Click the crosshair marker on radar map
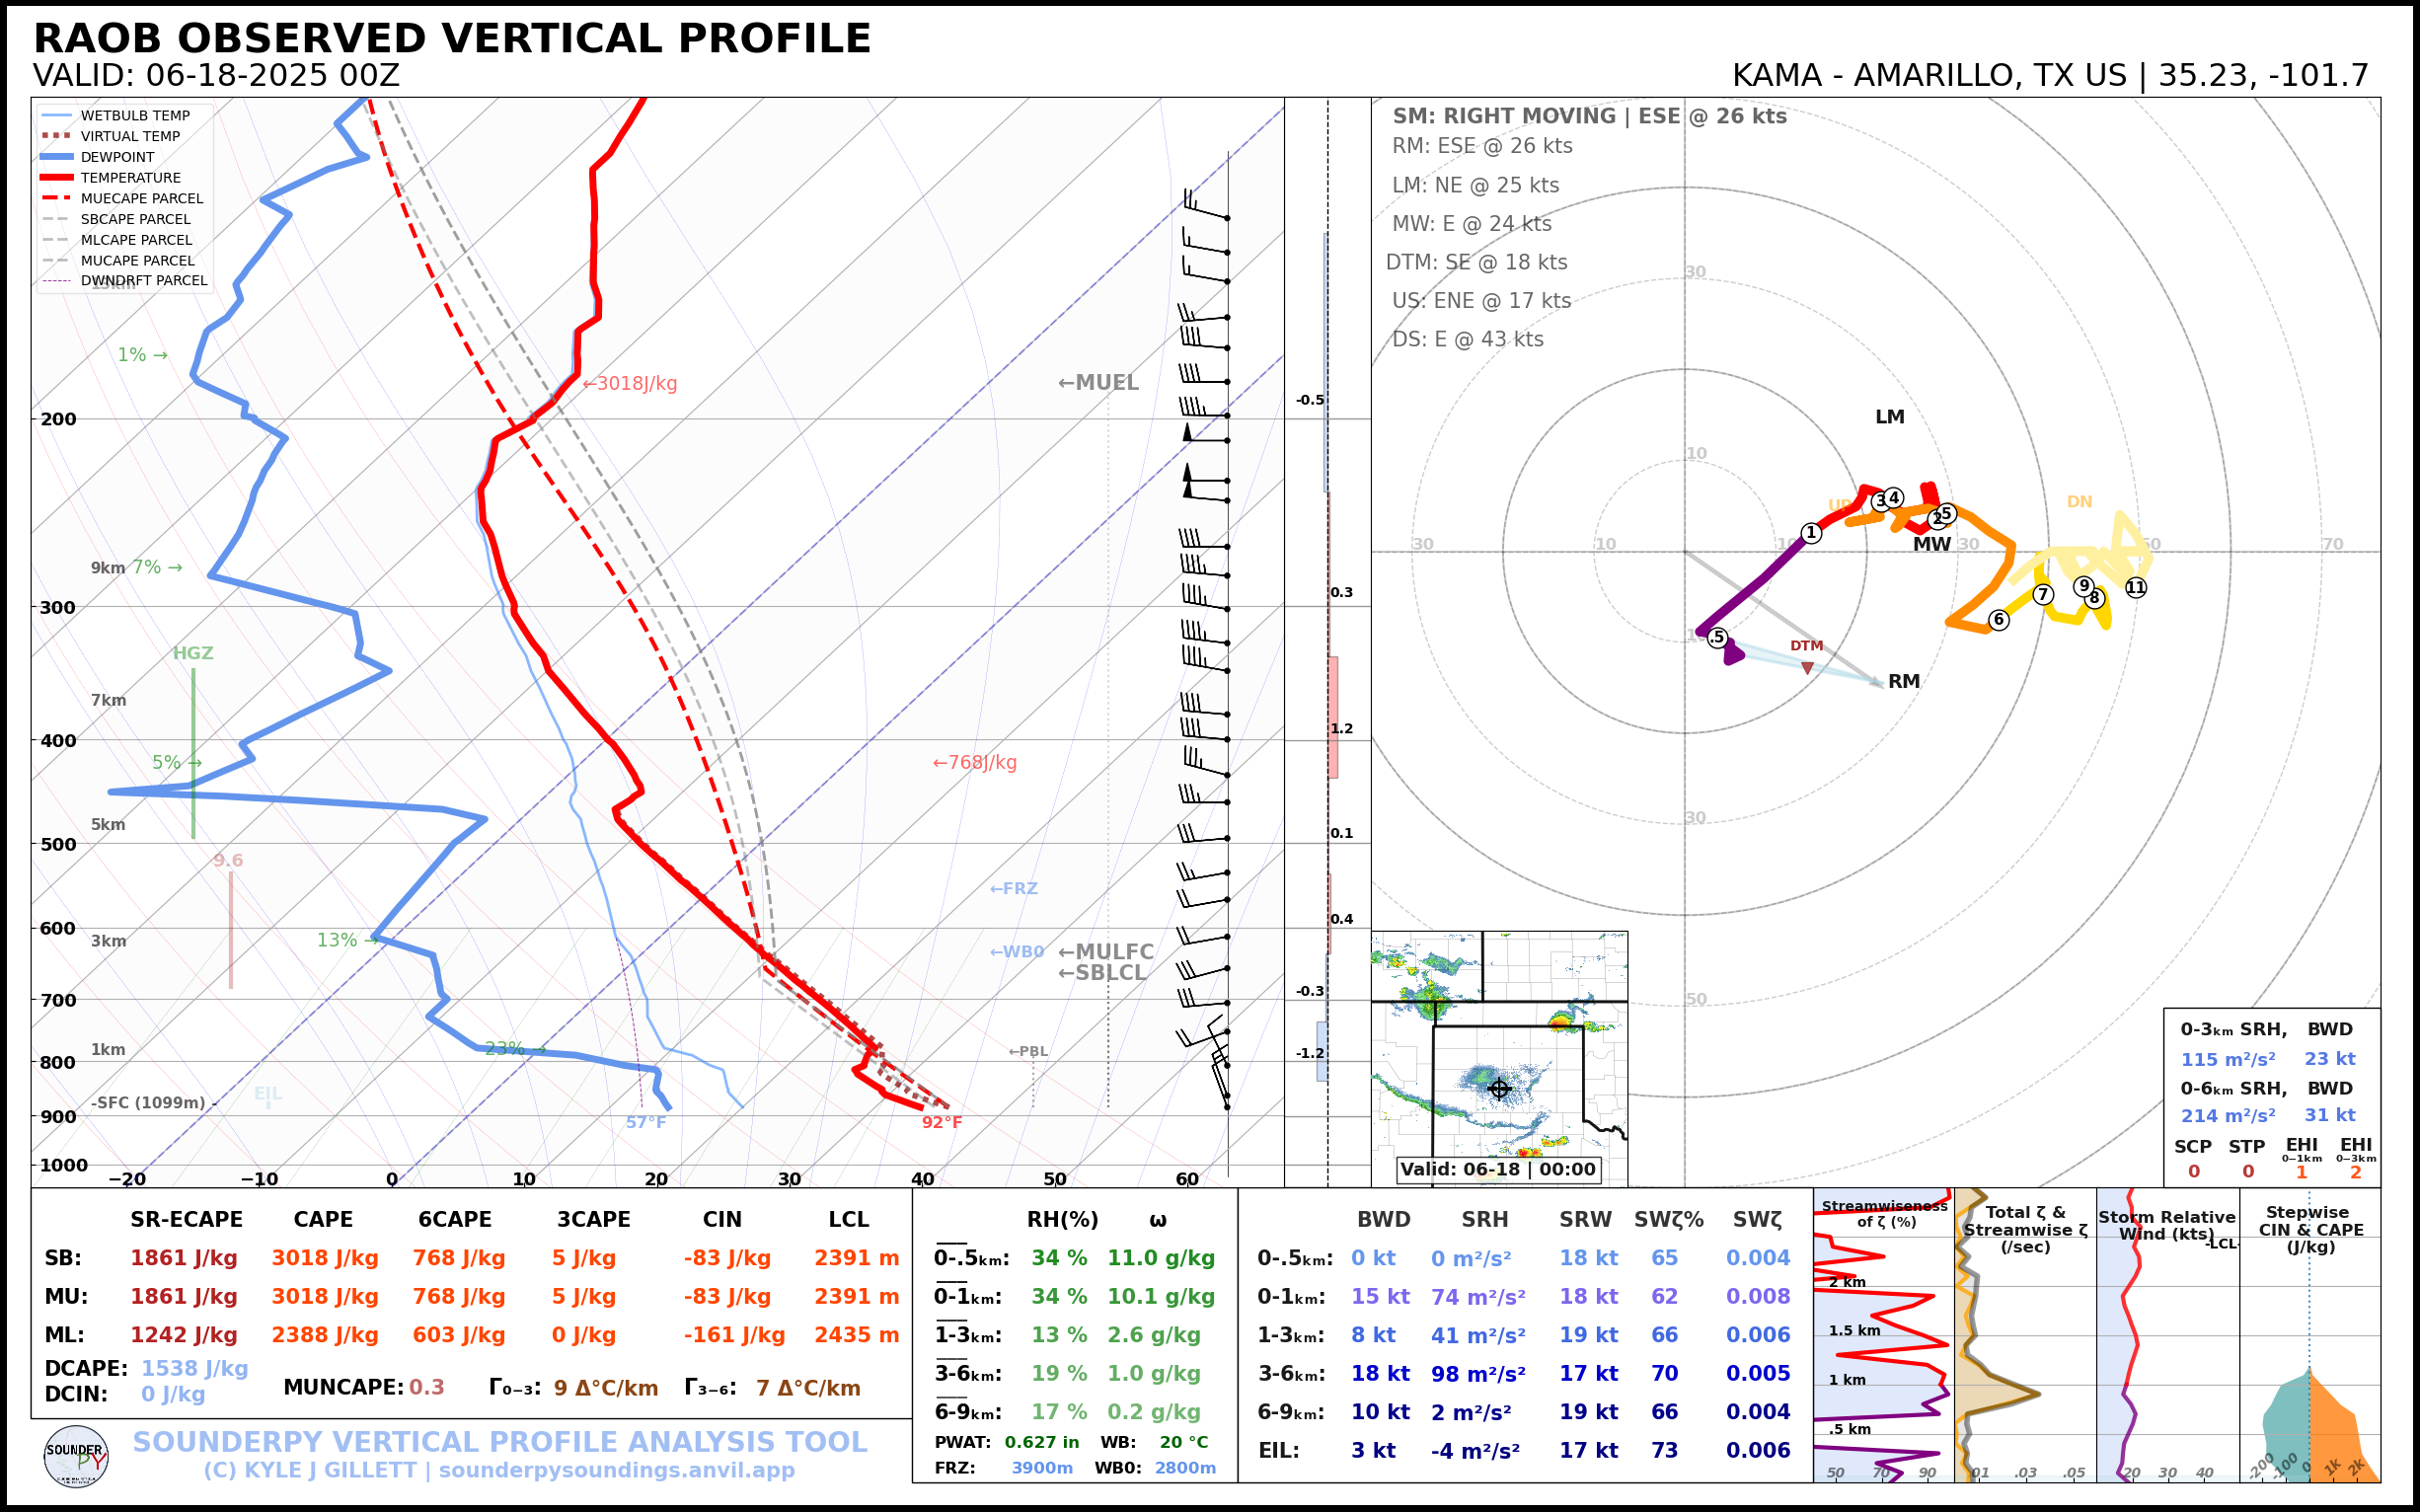The width and height of the screenshot is (2420, 1512). coord(1499,1089)
